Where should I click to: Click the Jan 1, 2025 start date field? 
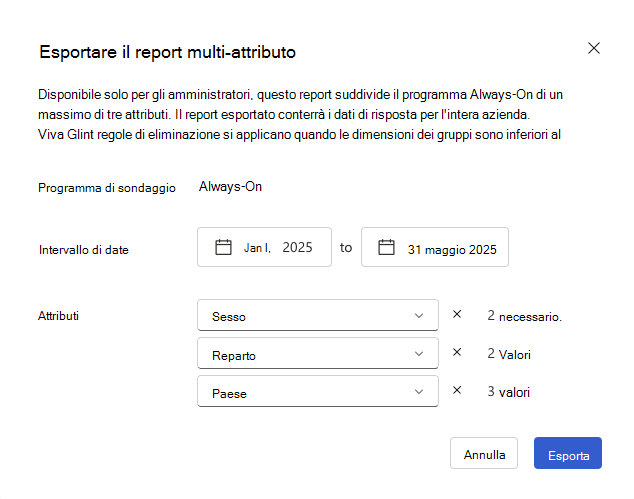(x=264, y=247)
